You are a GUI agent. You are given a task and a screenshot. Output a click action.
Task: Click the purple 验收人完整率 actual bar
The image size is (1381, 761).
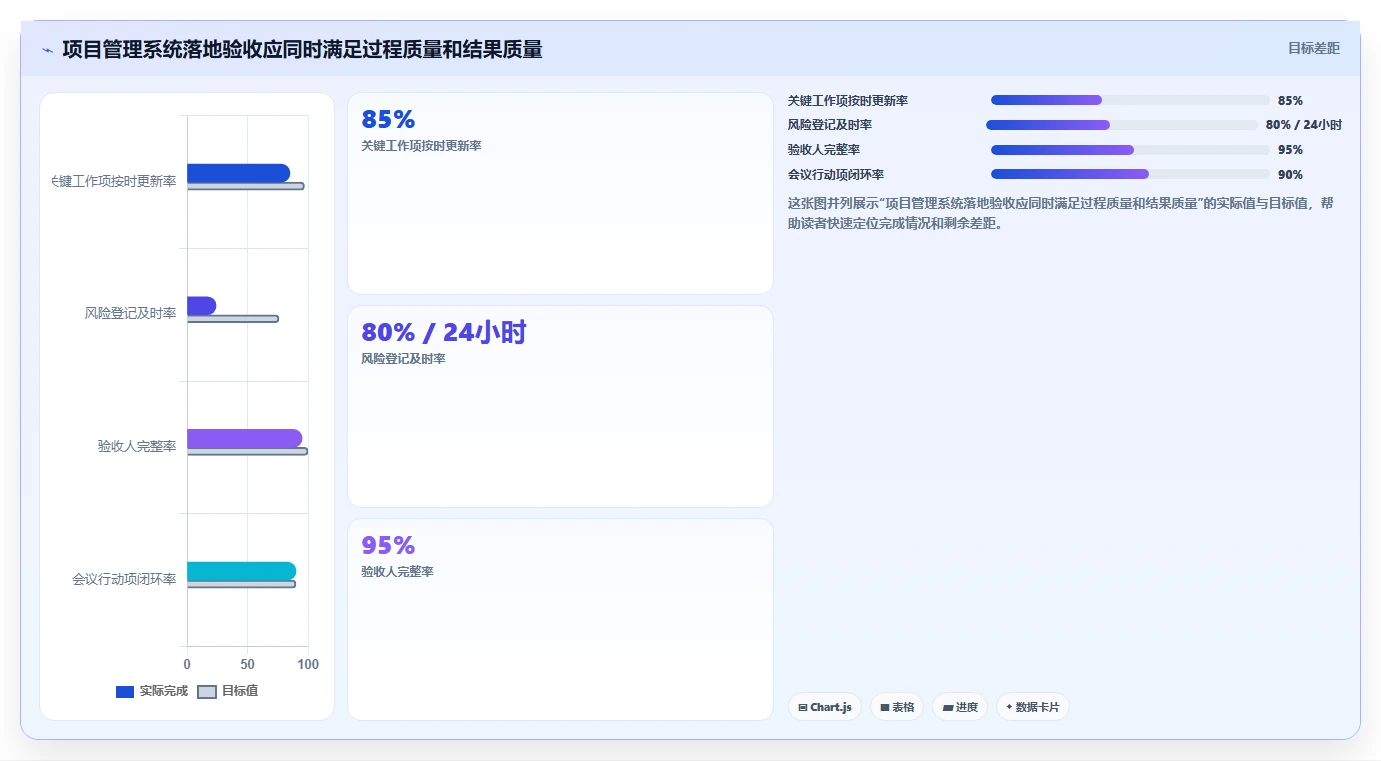(244, 438)
